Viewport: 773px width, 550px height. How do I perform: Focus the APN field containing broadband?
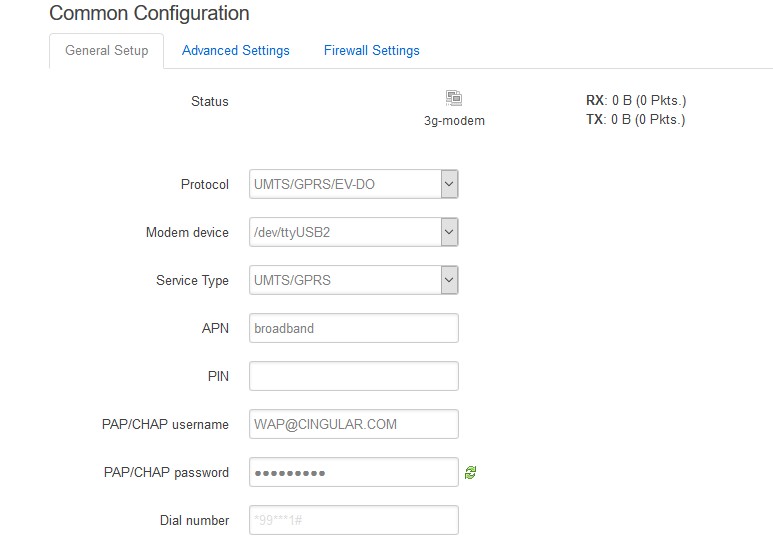pyautogui.click(x=353, y=328)
